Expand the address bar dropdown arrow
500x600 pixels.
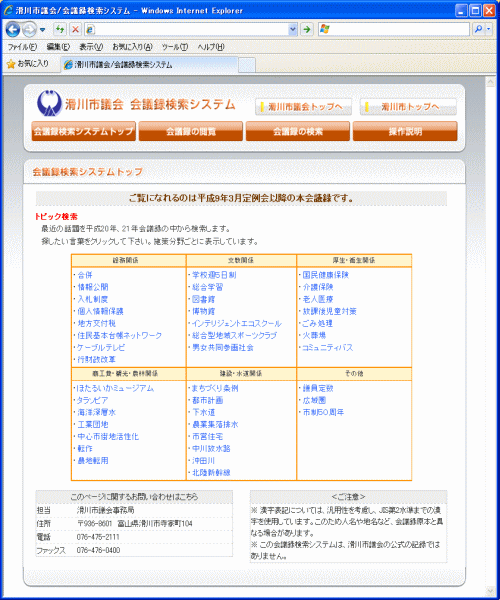[x=293, y=29]
